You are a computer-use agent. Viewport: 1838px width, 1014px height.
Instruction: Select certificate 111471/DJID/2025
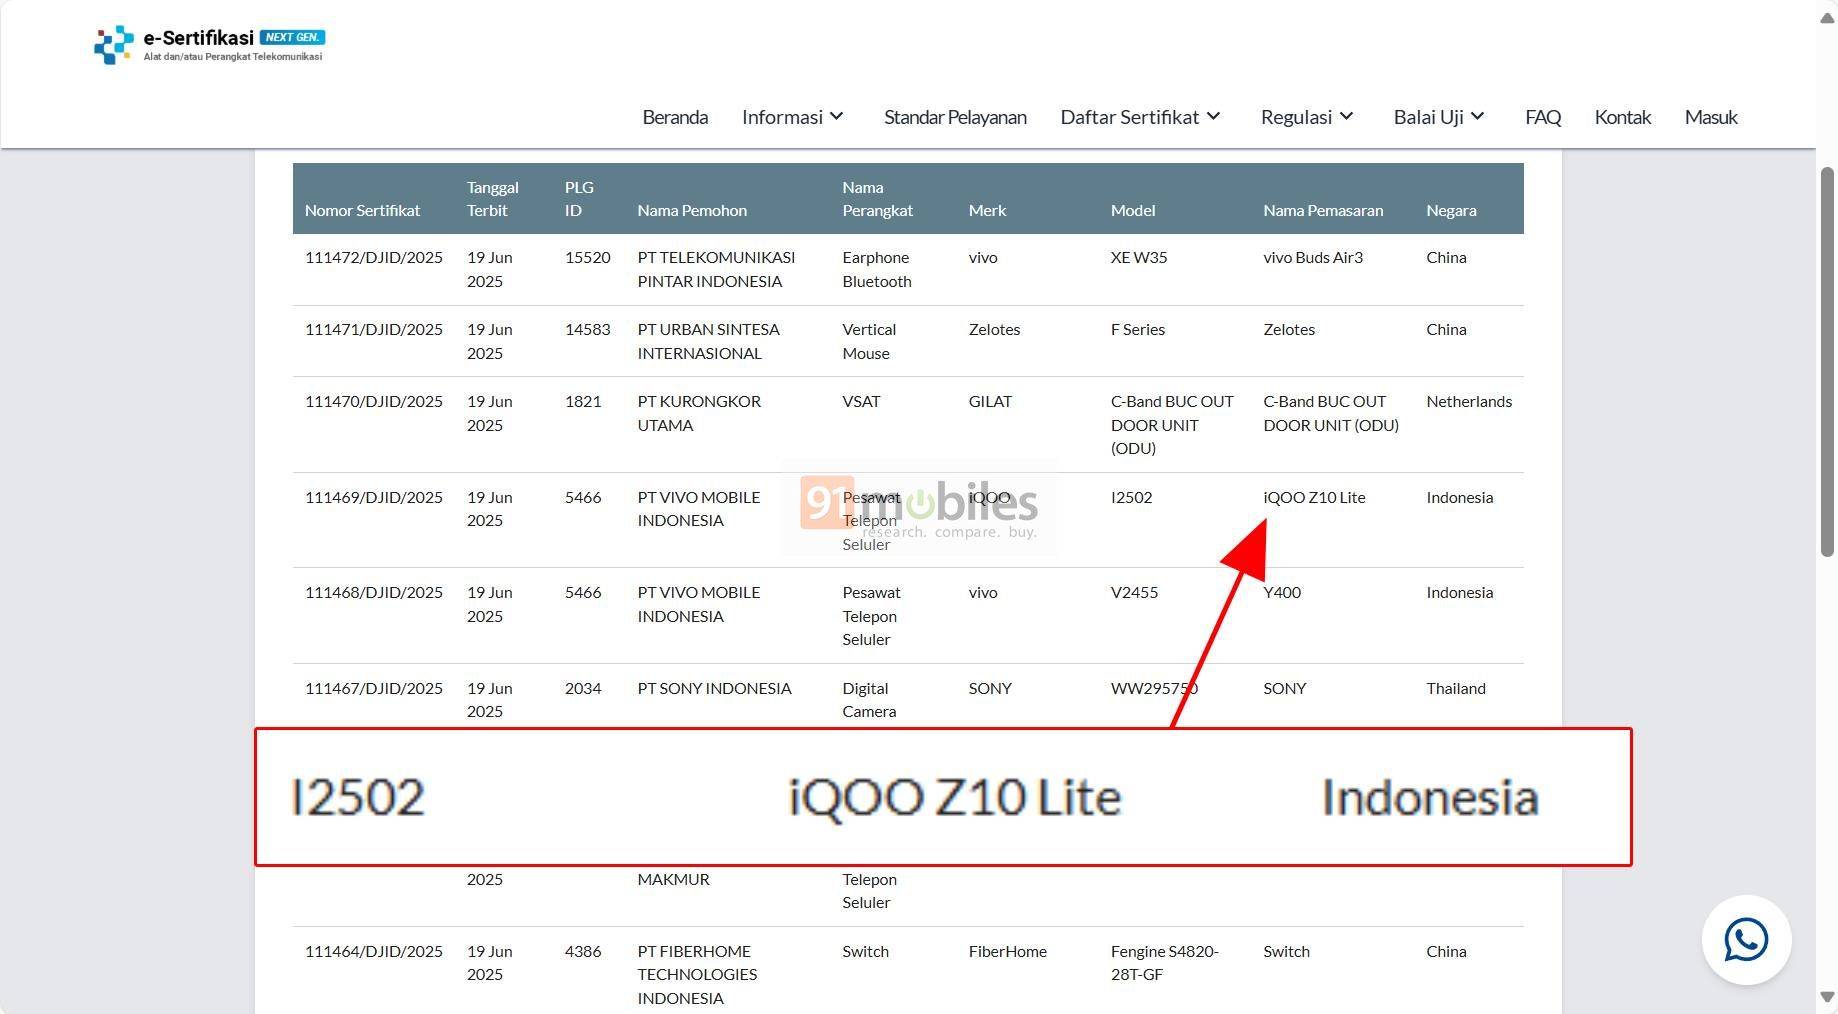(x=373, y=329)
